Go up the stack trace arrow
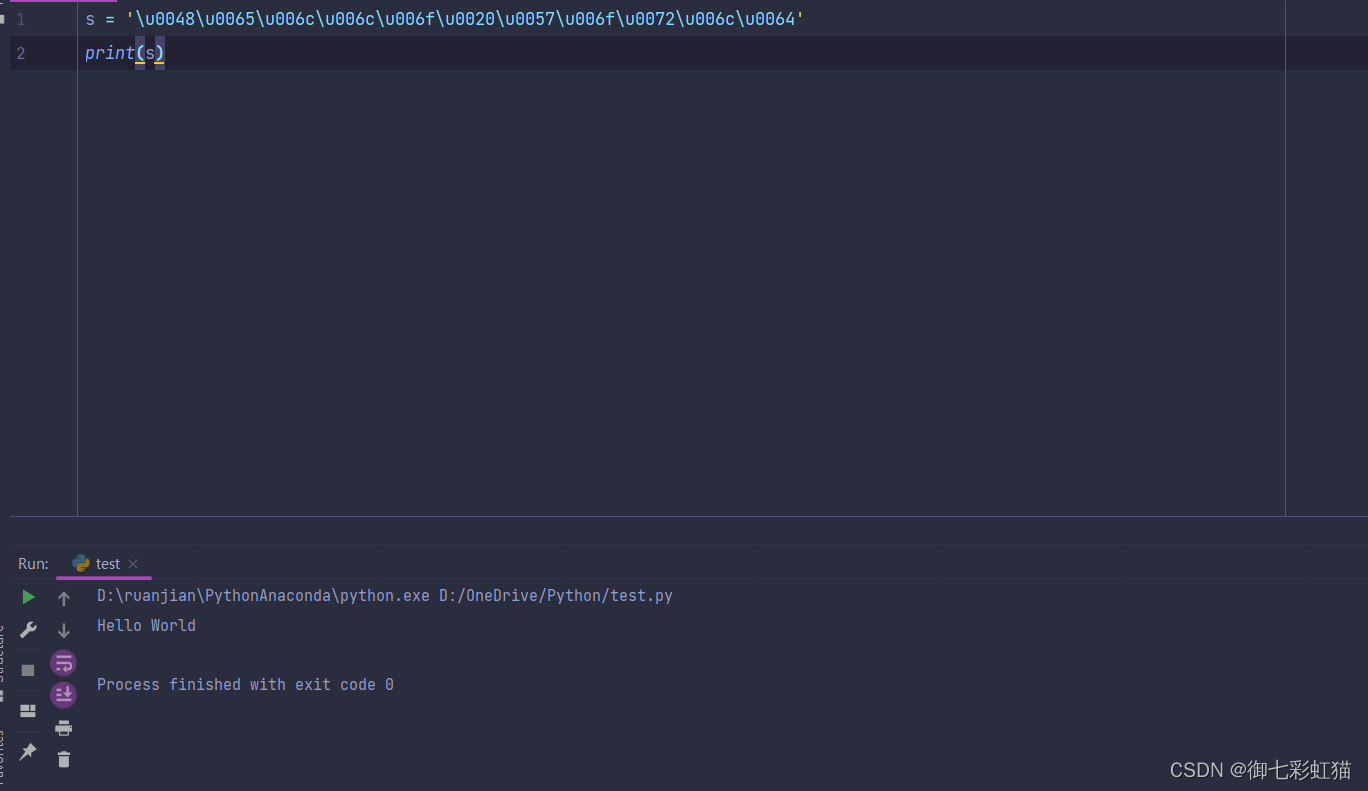The image size is (1368, 791). [x=64, y=599]
